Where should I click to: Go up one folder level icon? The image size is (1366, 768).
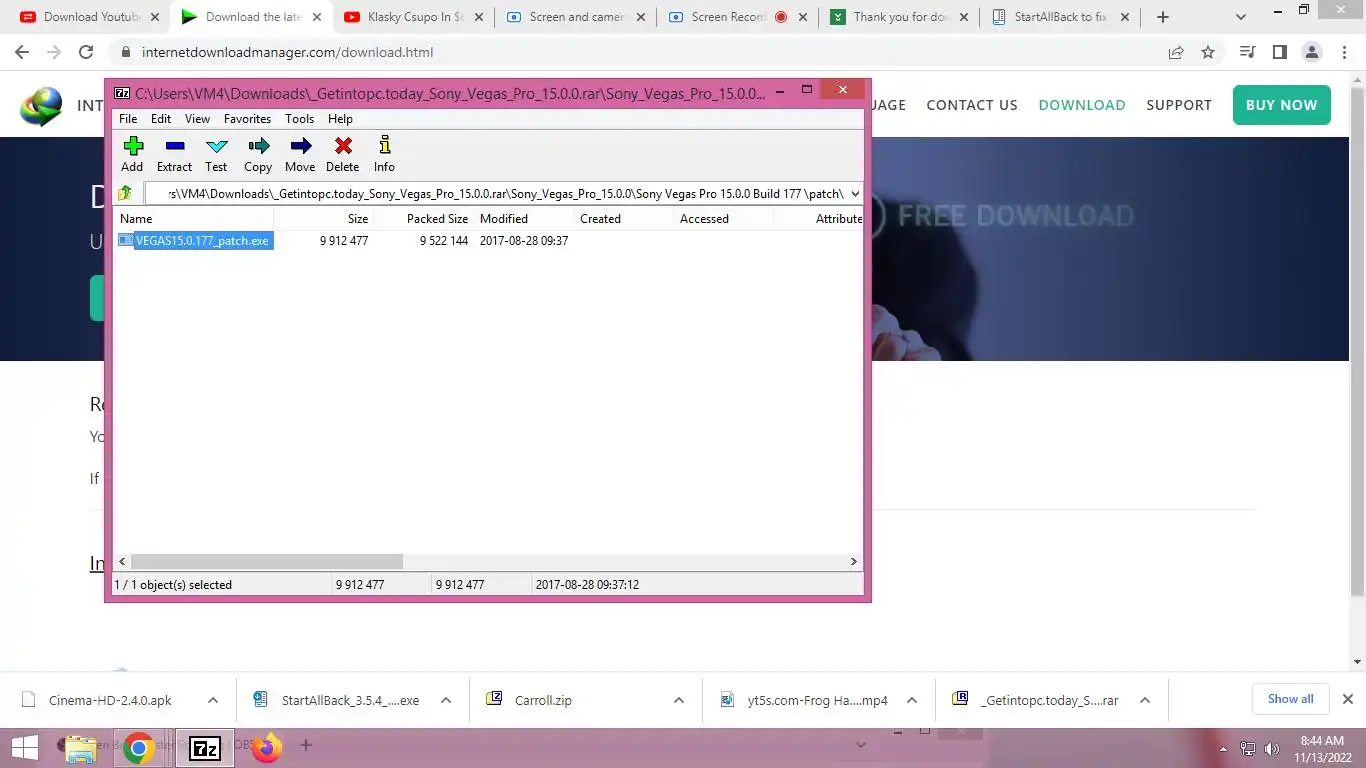pyautogui.click(x=125, y=193)
